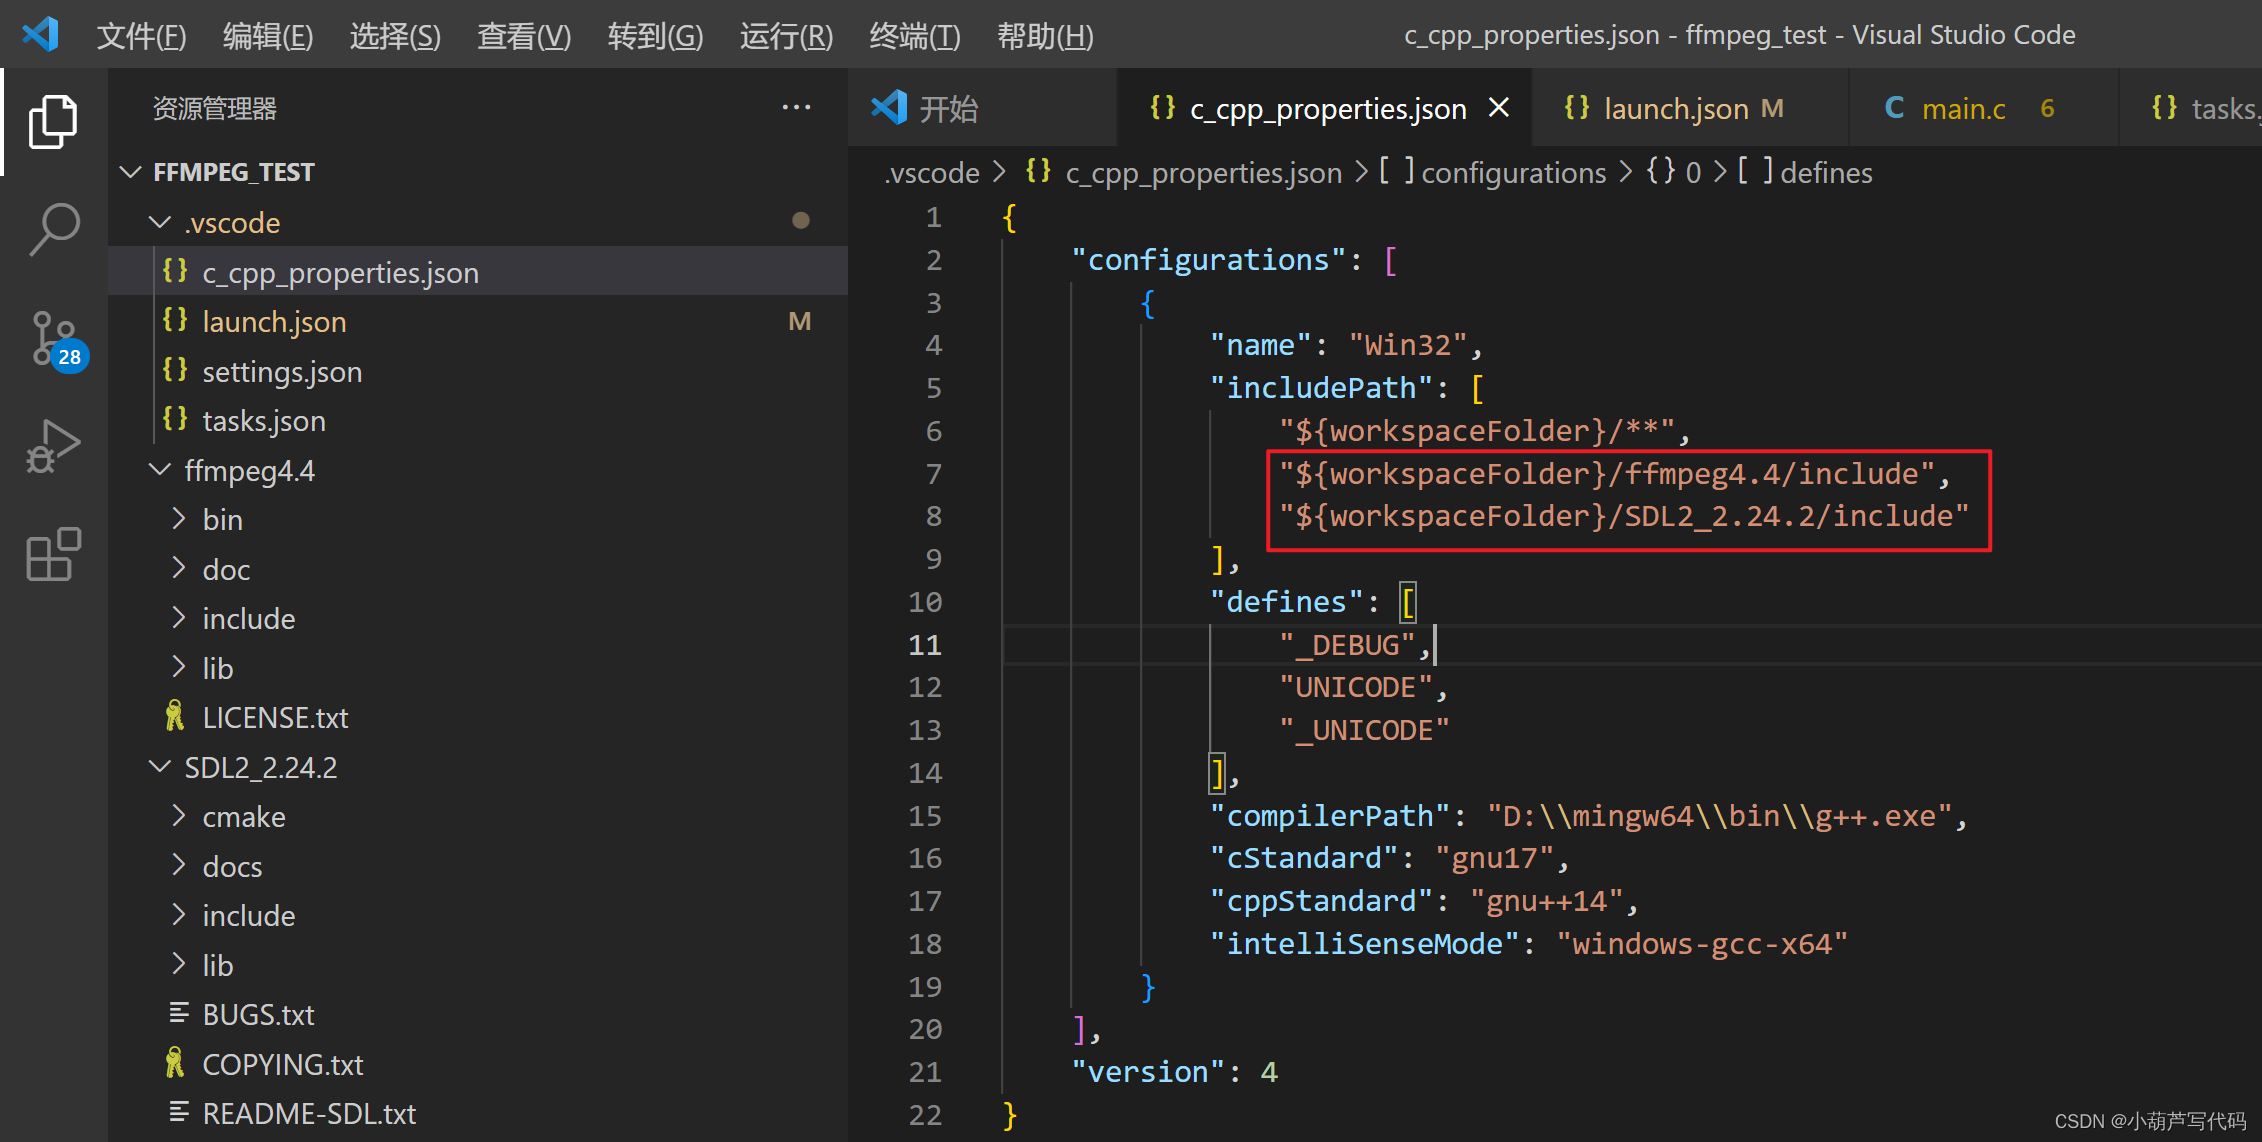Open the Search view in activity bar
Image resolution: width=2262 pixels, height=1142 pixels.
point(52,229)
